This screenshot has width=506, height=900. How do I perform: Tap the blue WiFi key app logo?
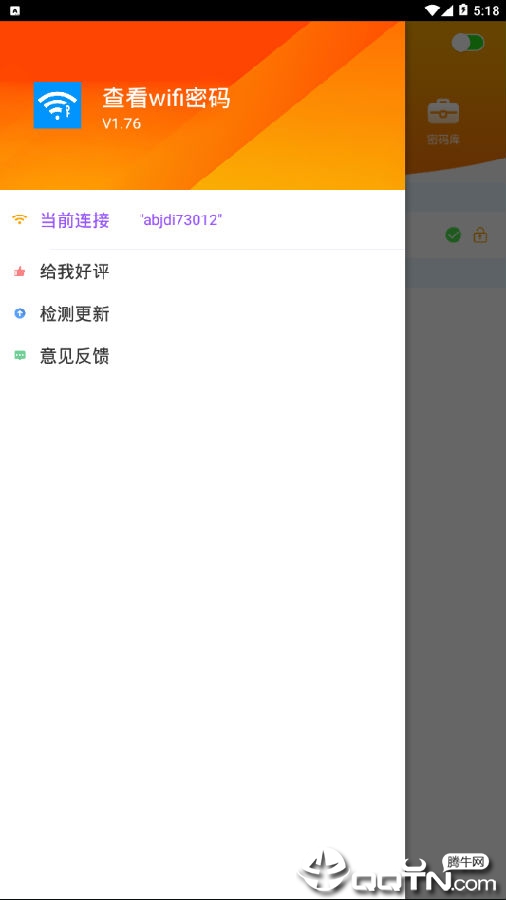click(57, 105)
